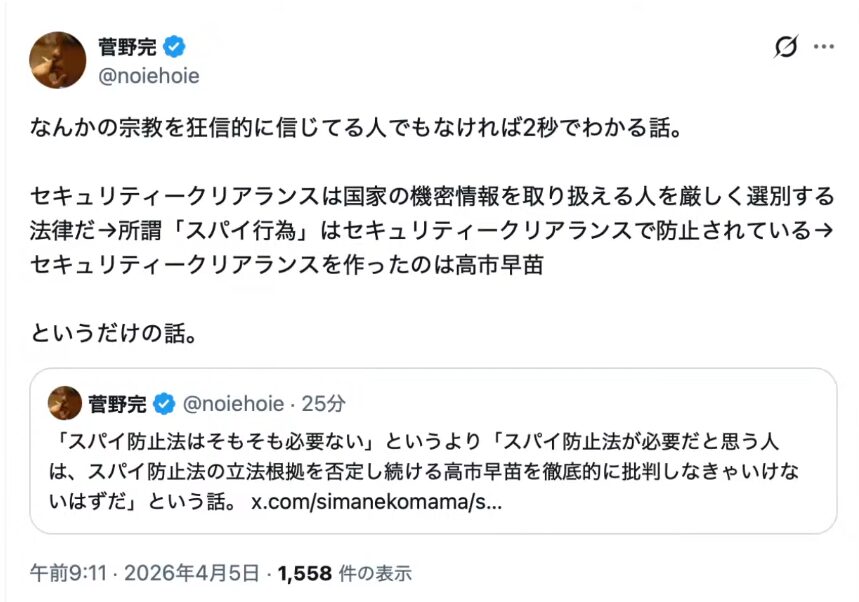The height and width of the screenshot is (602, 859).
Task: Click the @noiehoie handle in quoted post
Action: click(231, 404)
